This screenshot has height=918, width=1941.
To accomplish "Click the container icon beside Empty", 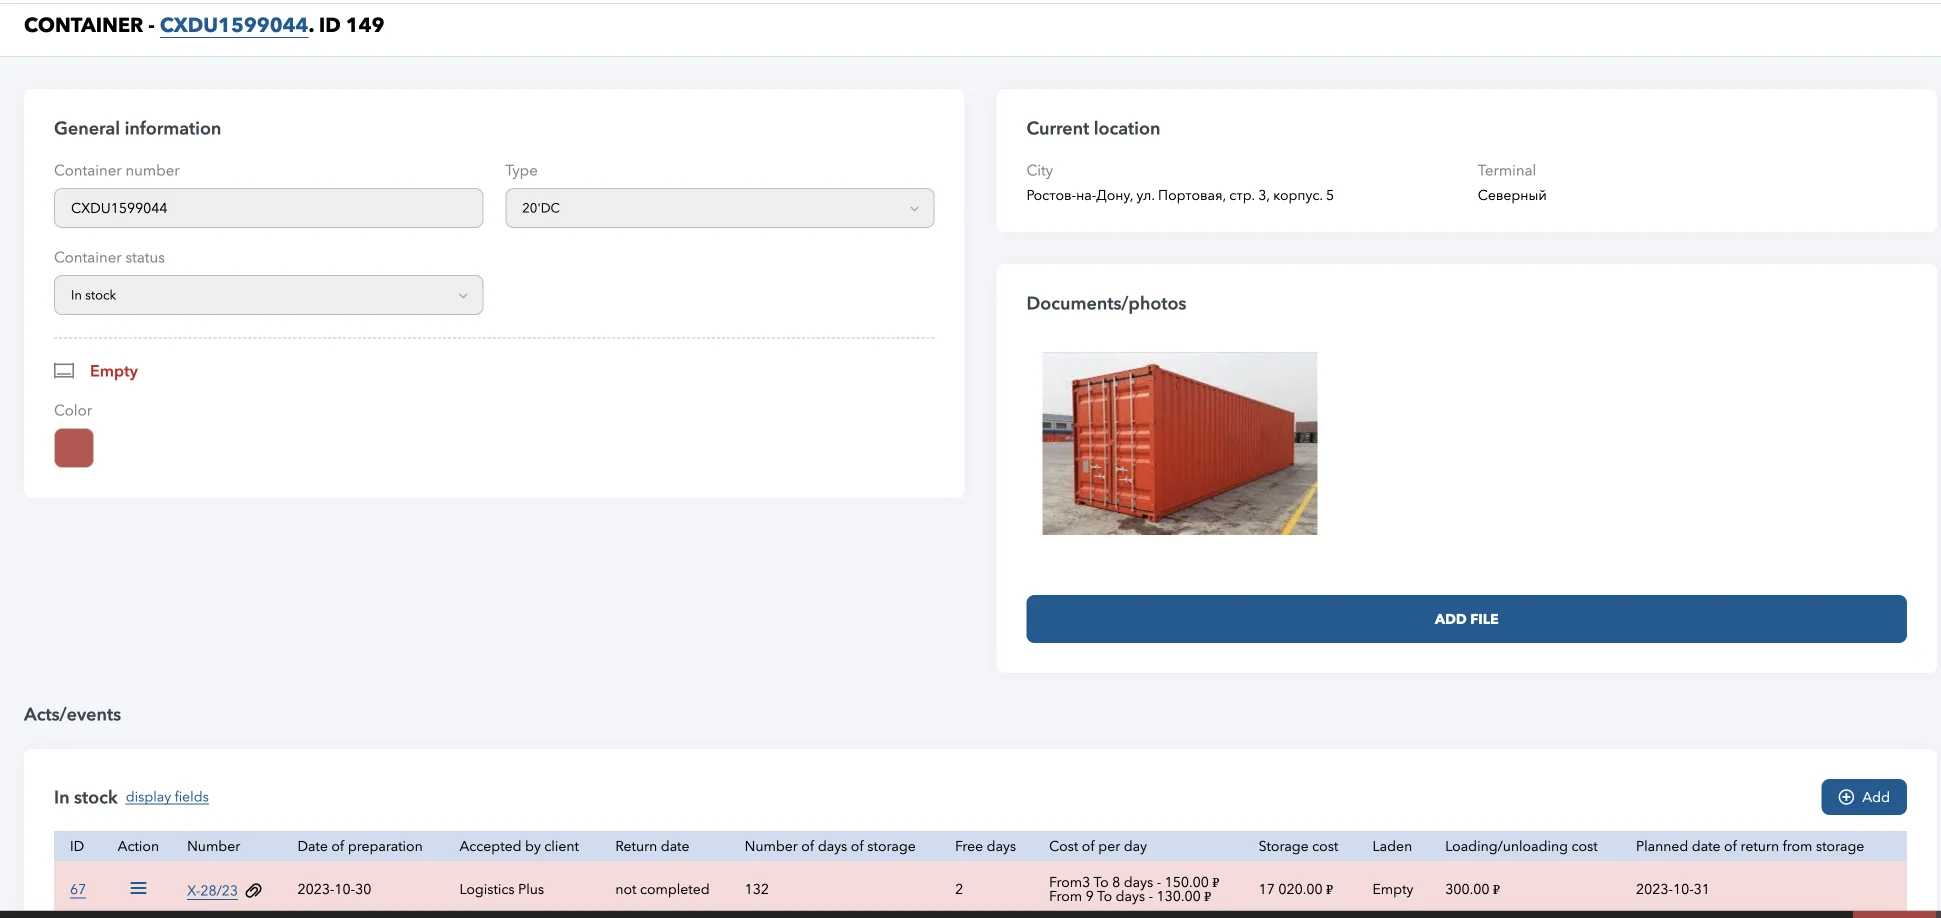I will 64,371.
